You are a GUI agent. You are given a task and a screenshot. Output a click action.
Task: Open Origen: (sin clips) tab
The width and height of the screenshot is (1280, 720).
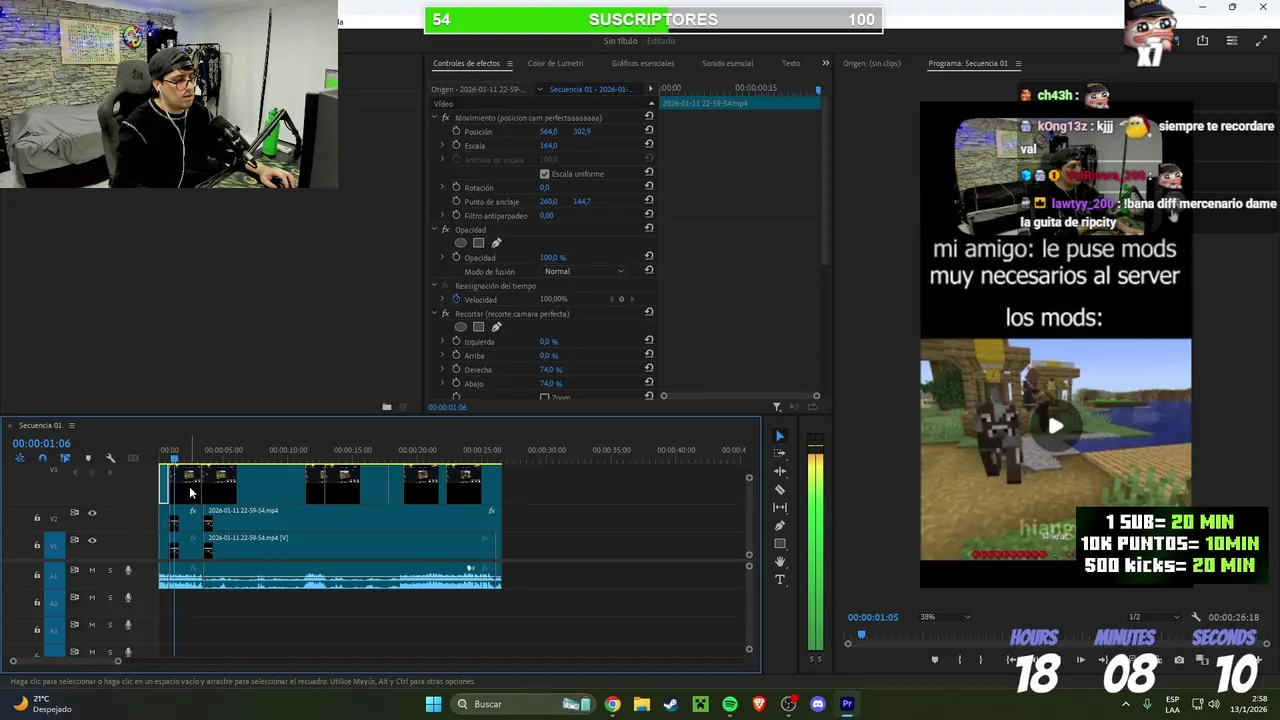(x=872, y=63)
